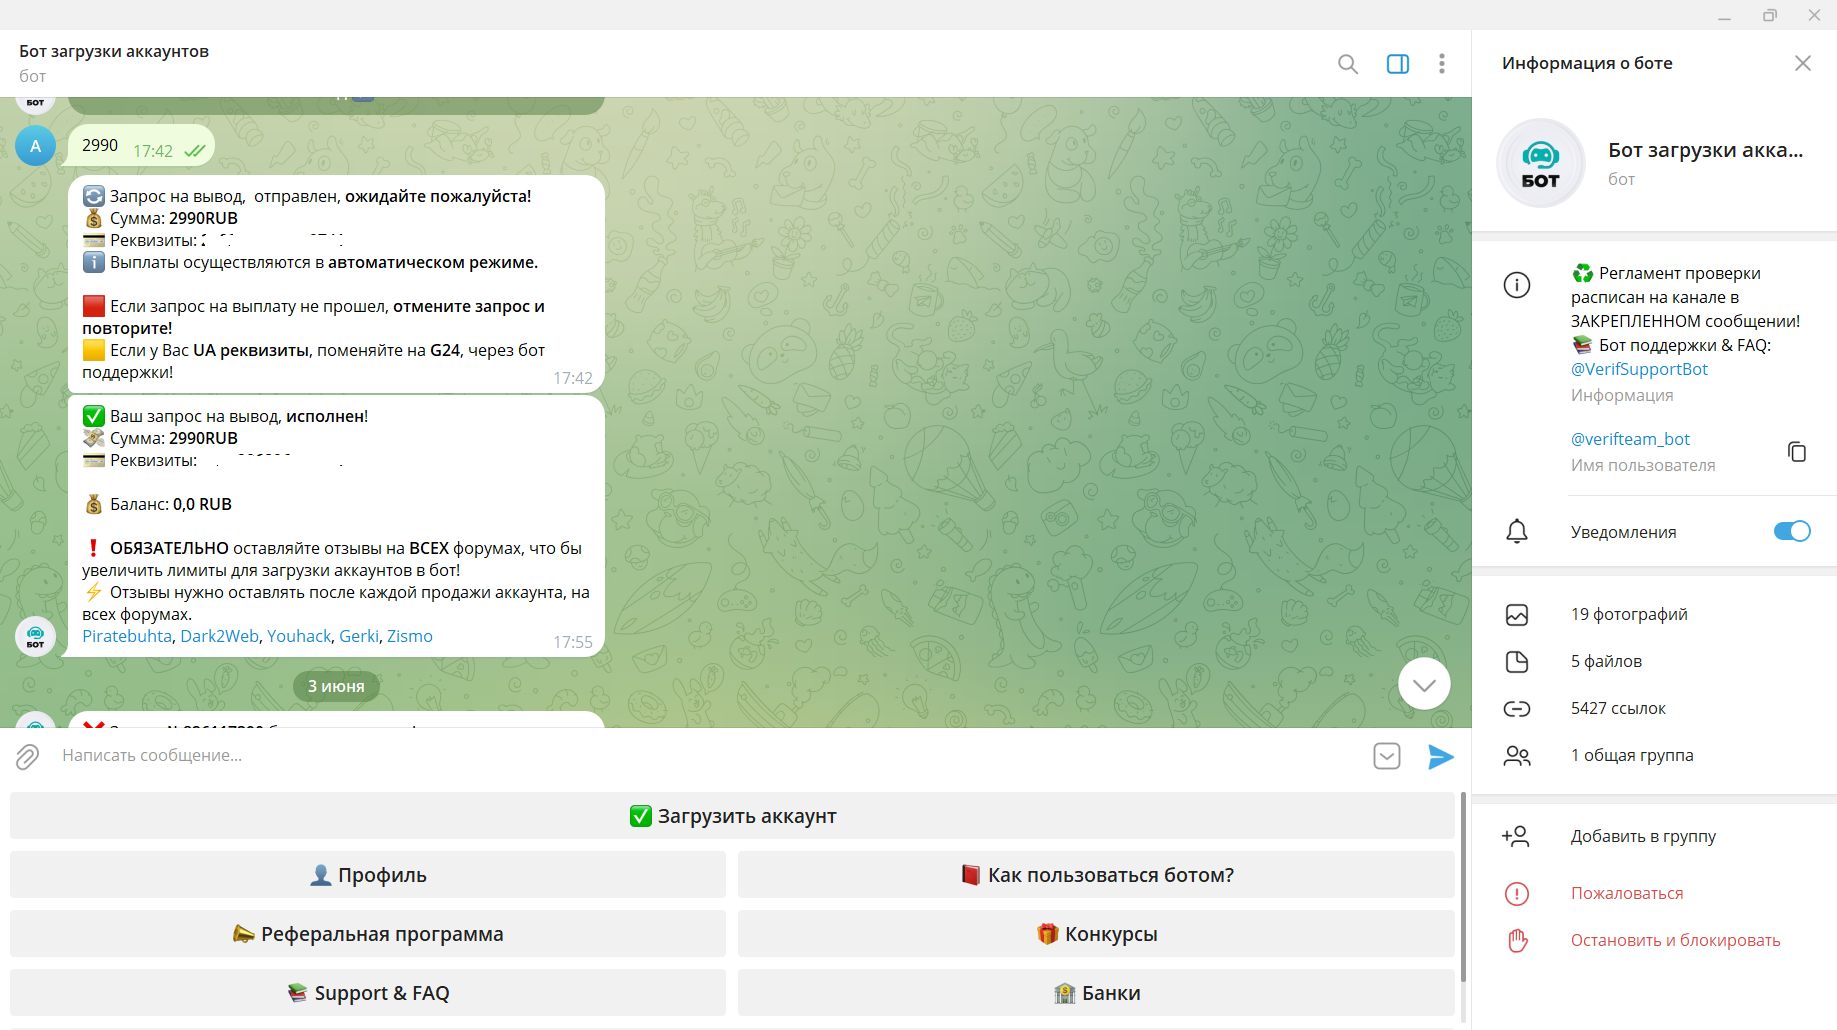Stop and block the bot
1837x1030 pixels.
click(x=1674, y=940)
